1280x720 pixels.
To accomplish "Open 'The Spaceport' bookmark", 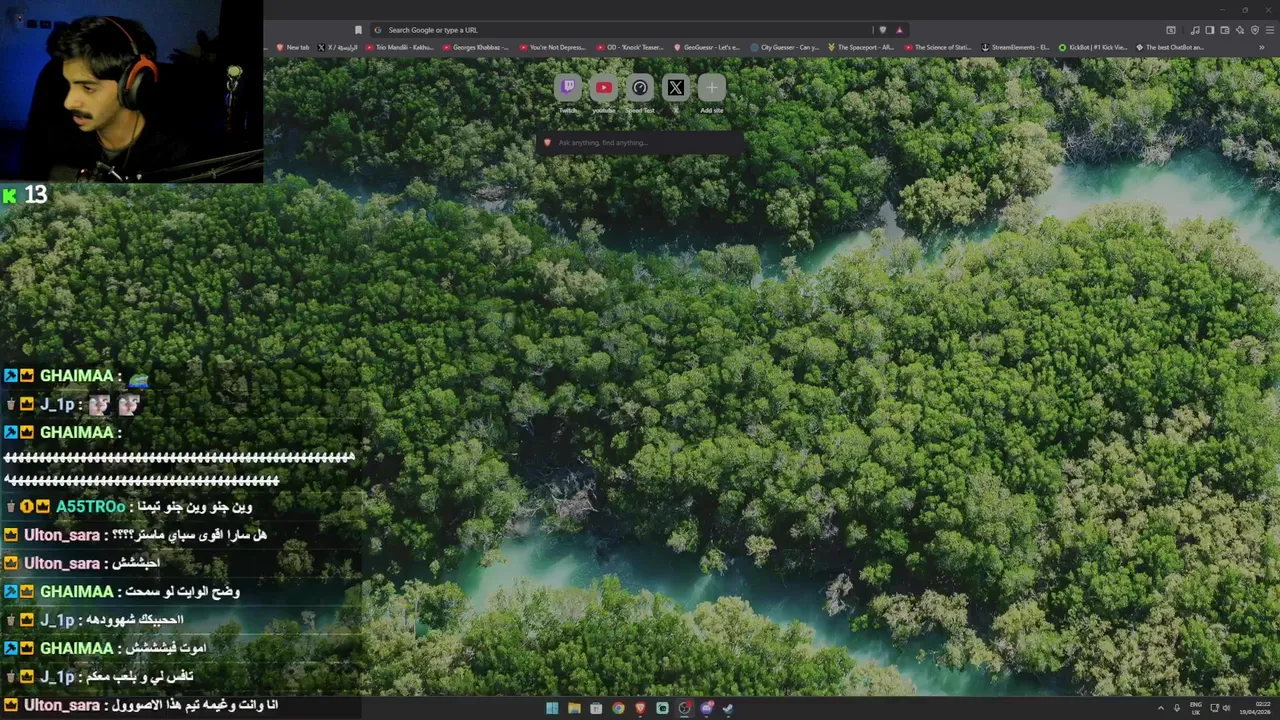I will [861, 47].
